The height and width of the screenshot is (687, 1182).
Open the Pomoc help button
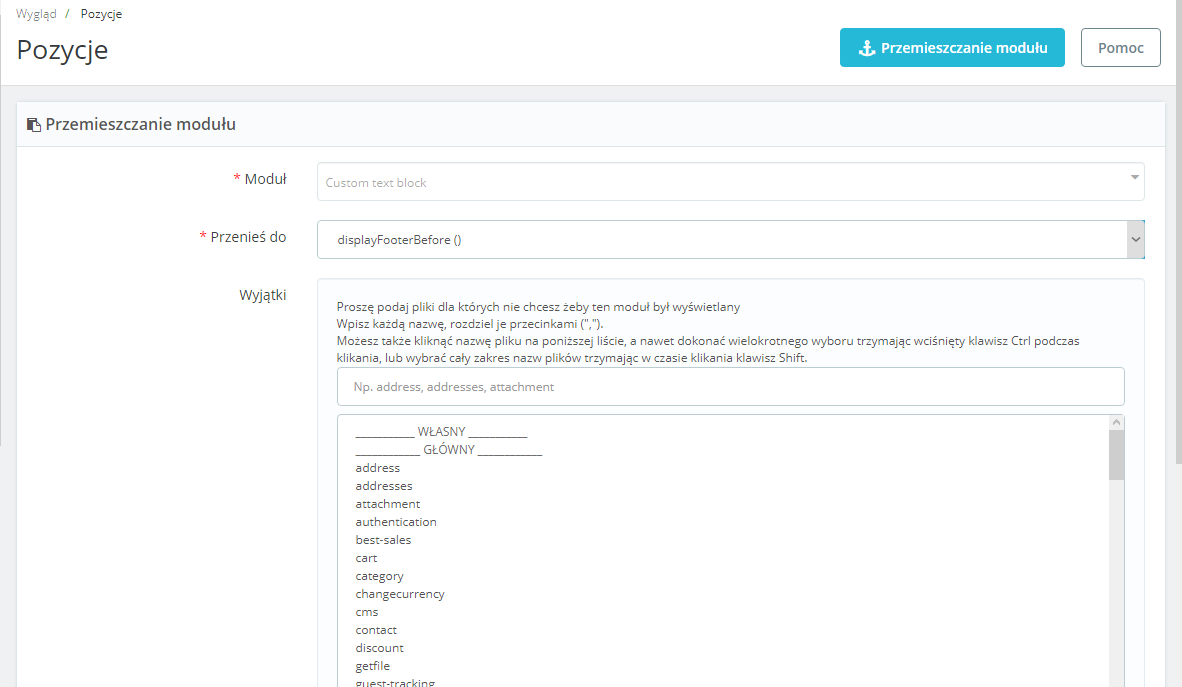pyautogui.click(x=1120, y=48)
